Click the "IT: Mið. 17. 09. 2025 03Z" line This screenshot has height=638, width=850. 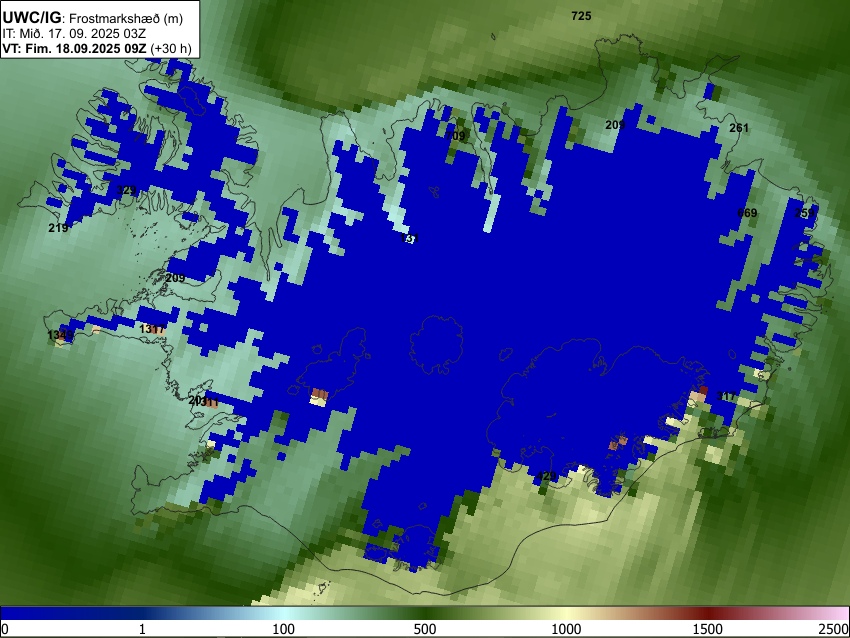coord(74,34)
